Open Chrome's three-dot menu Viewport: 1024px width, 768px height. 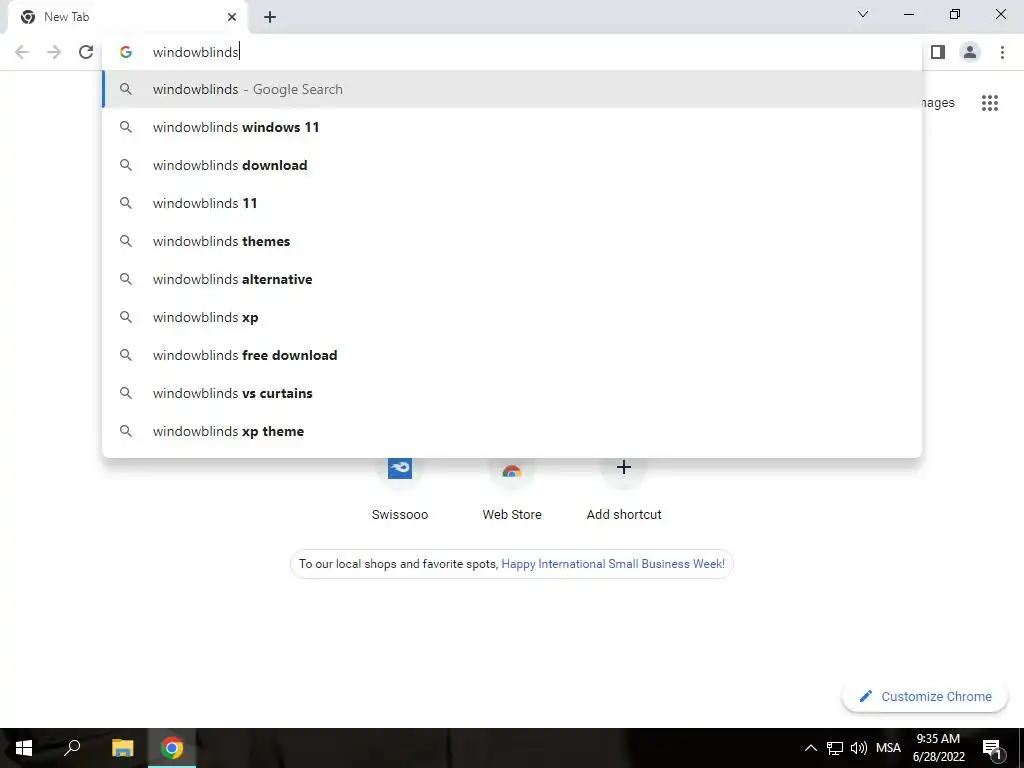(x=1002, y=52)
